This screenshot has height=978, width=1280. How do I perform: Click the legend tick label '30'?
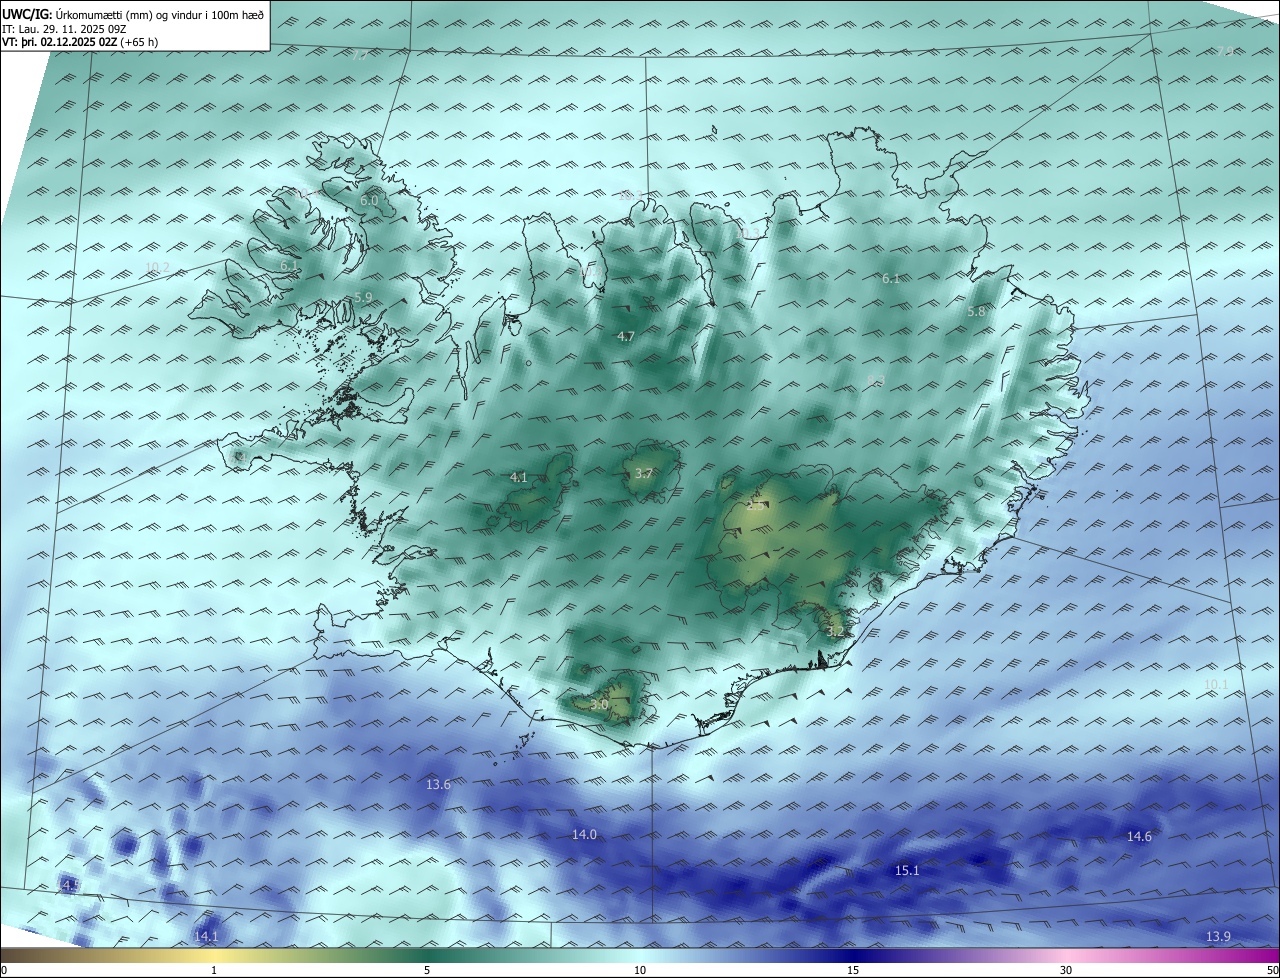pyautogui.click(x=1066, y=970)
